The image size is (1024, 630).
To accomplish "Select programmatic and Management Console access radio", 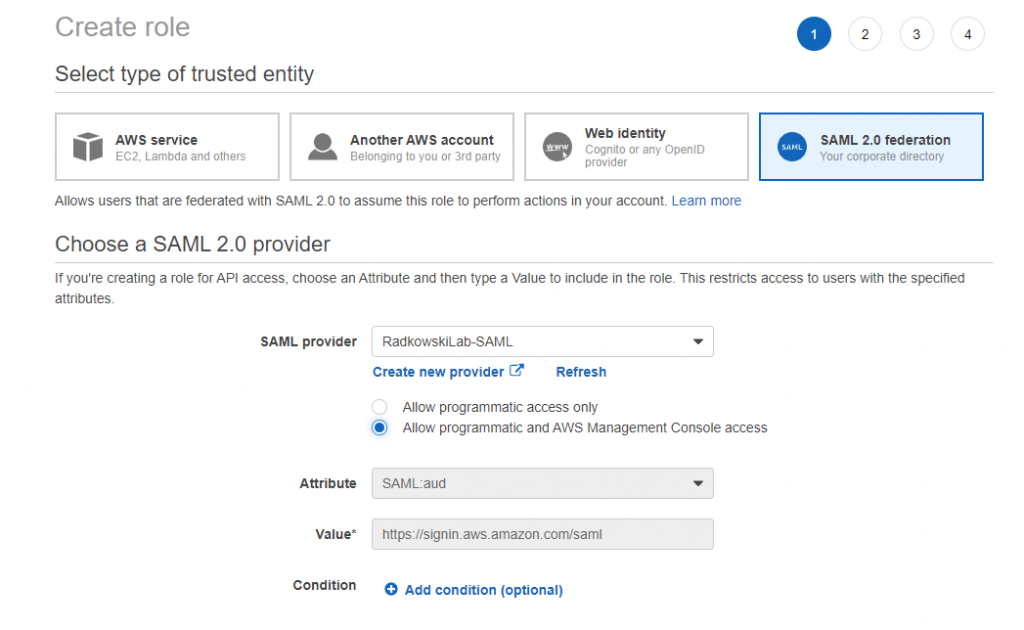I will [x=379, y=428].
